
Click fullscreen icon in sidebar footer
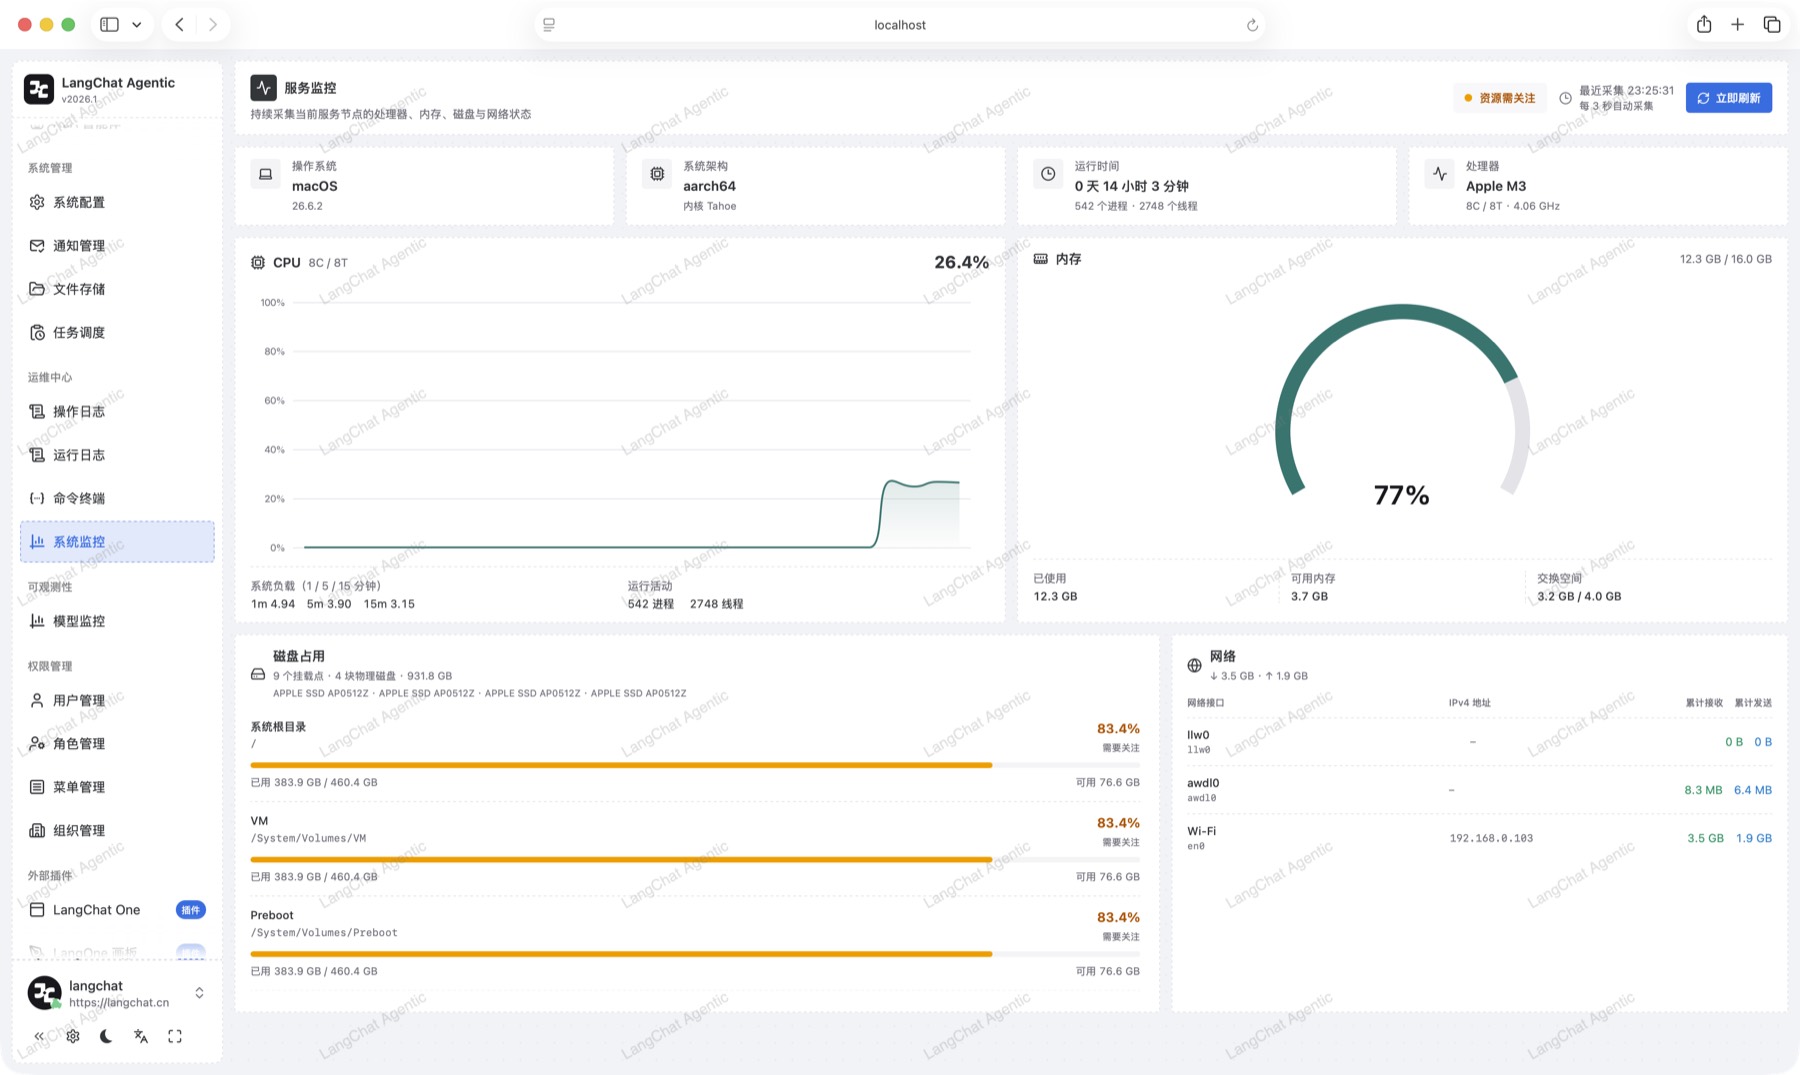pos(175,1036)
